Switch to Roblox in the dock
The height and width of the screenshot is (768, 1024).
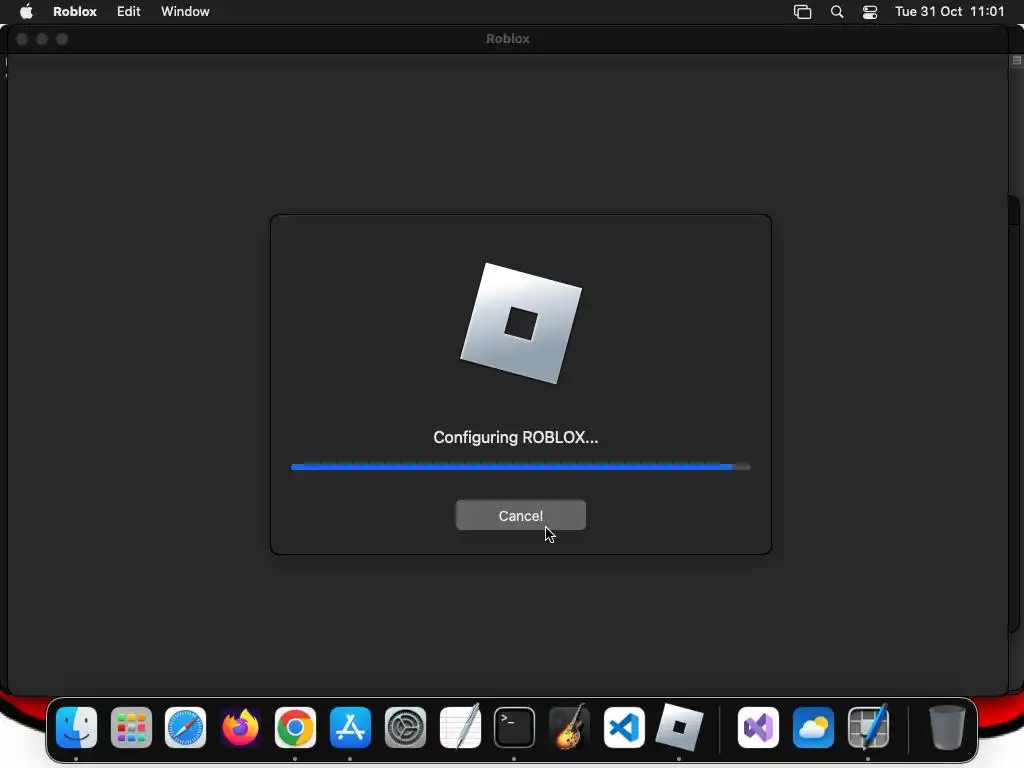pos(679,728)
